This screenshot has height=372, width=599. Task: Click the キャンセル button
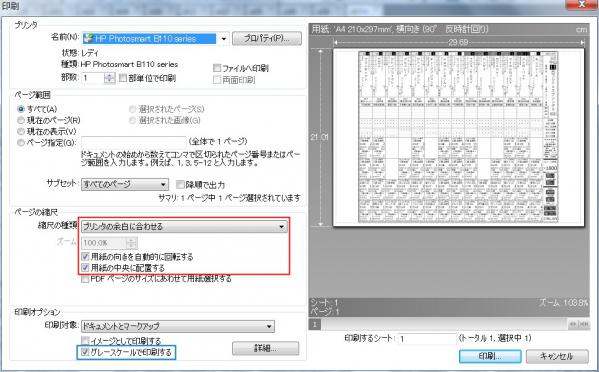tap(557, 356)
